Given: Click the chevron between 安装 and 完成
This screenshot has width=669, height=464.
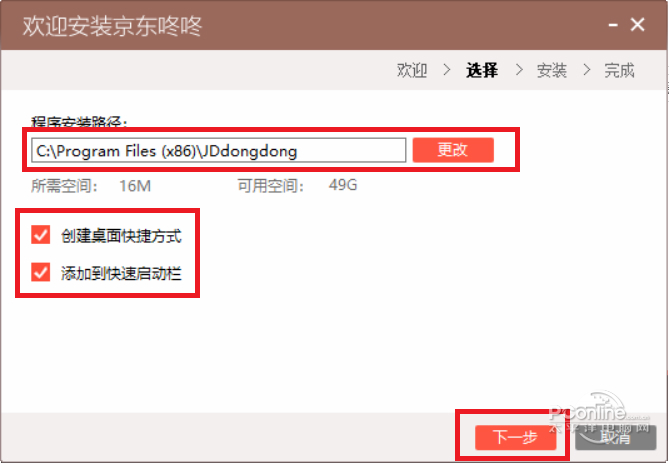Looking at the screenshot, I should [x=587, y=70].
